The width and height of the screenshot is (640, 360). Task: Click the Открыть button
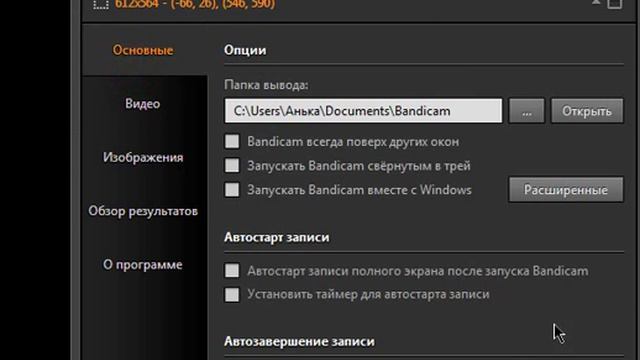click(x=587, y=111)
